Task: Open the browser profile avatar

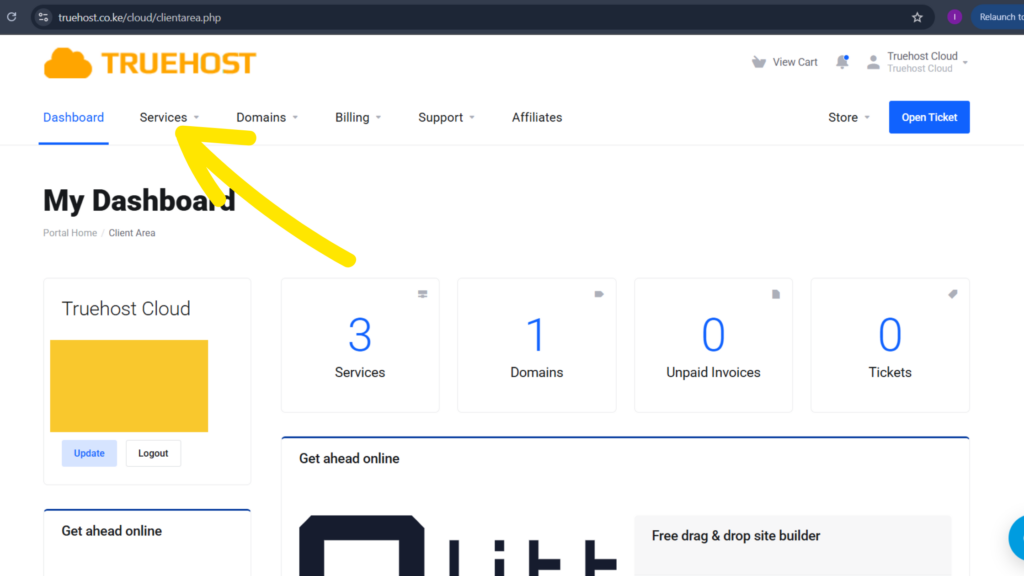Action: click(954, 17)
